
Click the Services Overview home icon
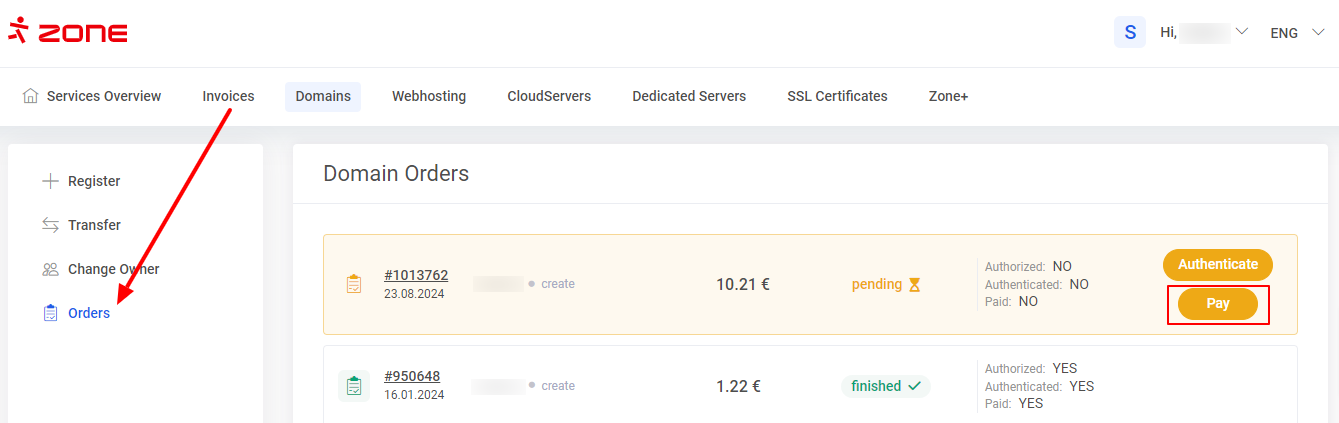pyautogui.click(x=31, y=96)
